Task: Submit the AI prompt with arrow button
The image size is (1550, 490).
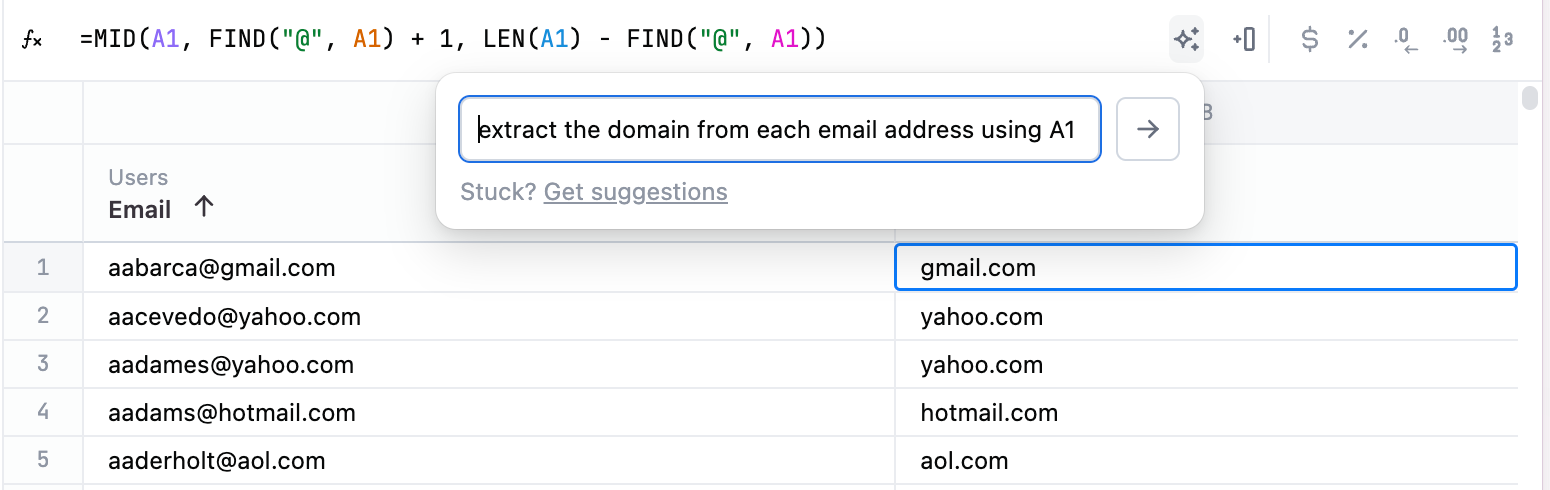Action: 1148,129
